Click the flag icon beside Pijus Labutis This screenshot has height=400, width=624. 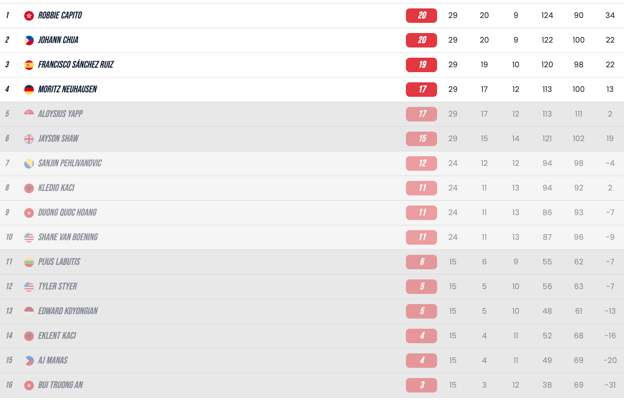[x=29, y=262]
